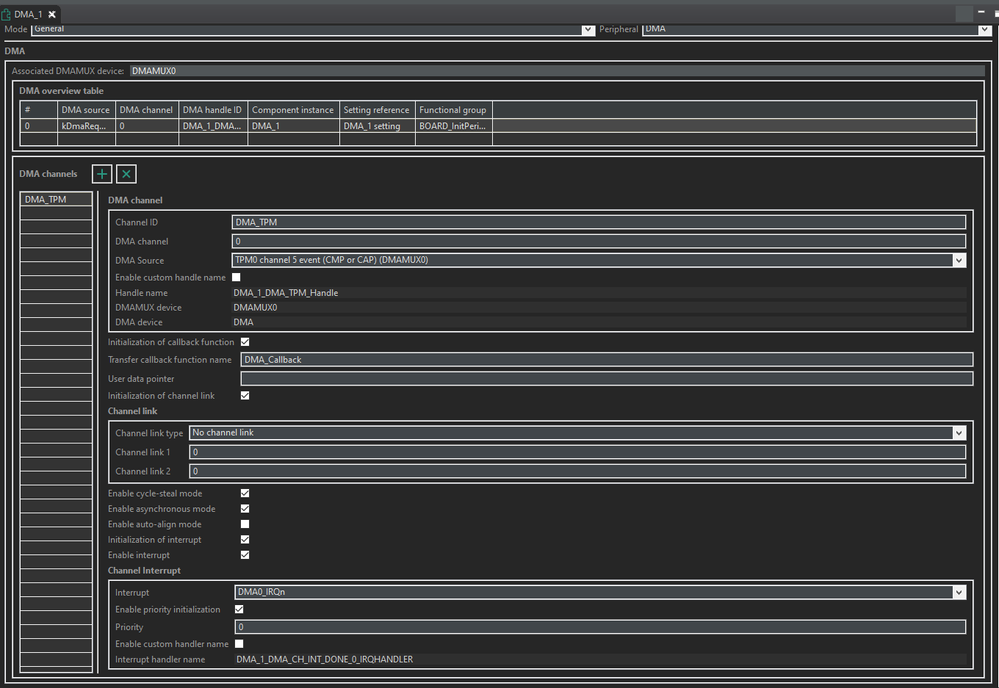Toggle Initialization of channel link checkbox

point(245,396)
